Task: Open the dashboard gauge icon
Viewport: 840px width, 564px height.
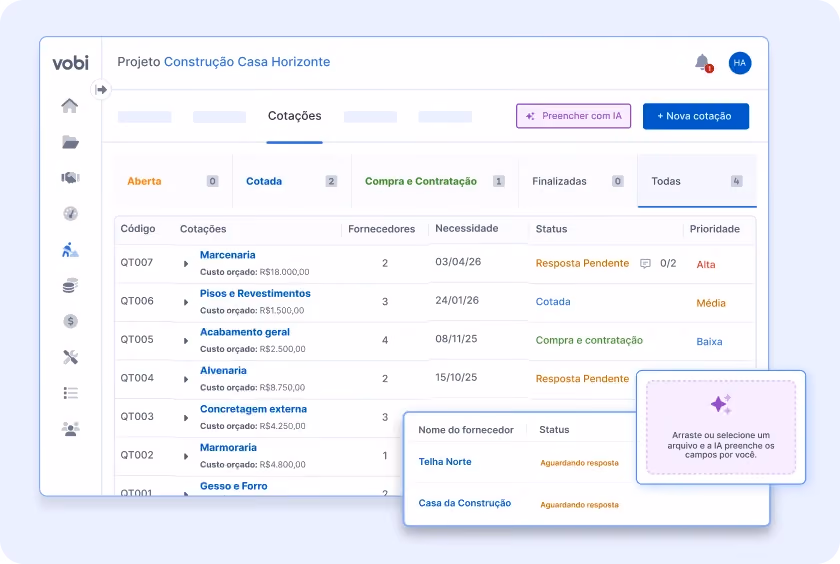Action: 70,214
